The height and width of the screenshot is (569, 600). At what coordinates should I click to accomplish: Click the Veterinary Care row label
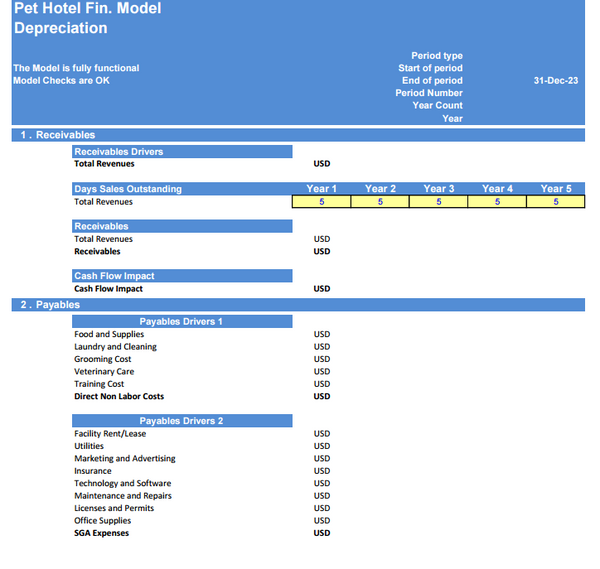pos(104,372)
